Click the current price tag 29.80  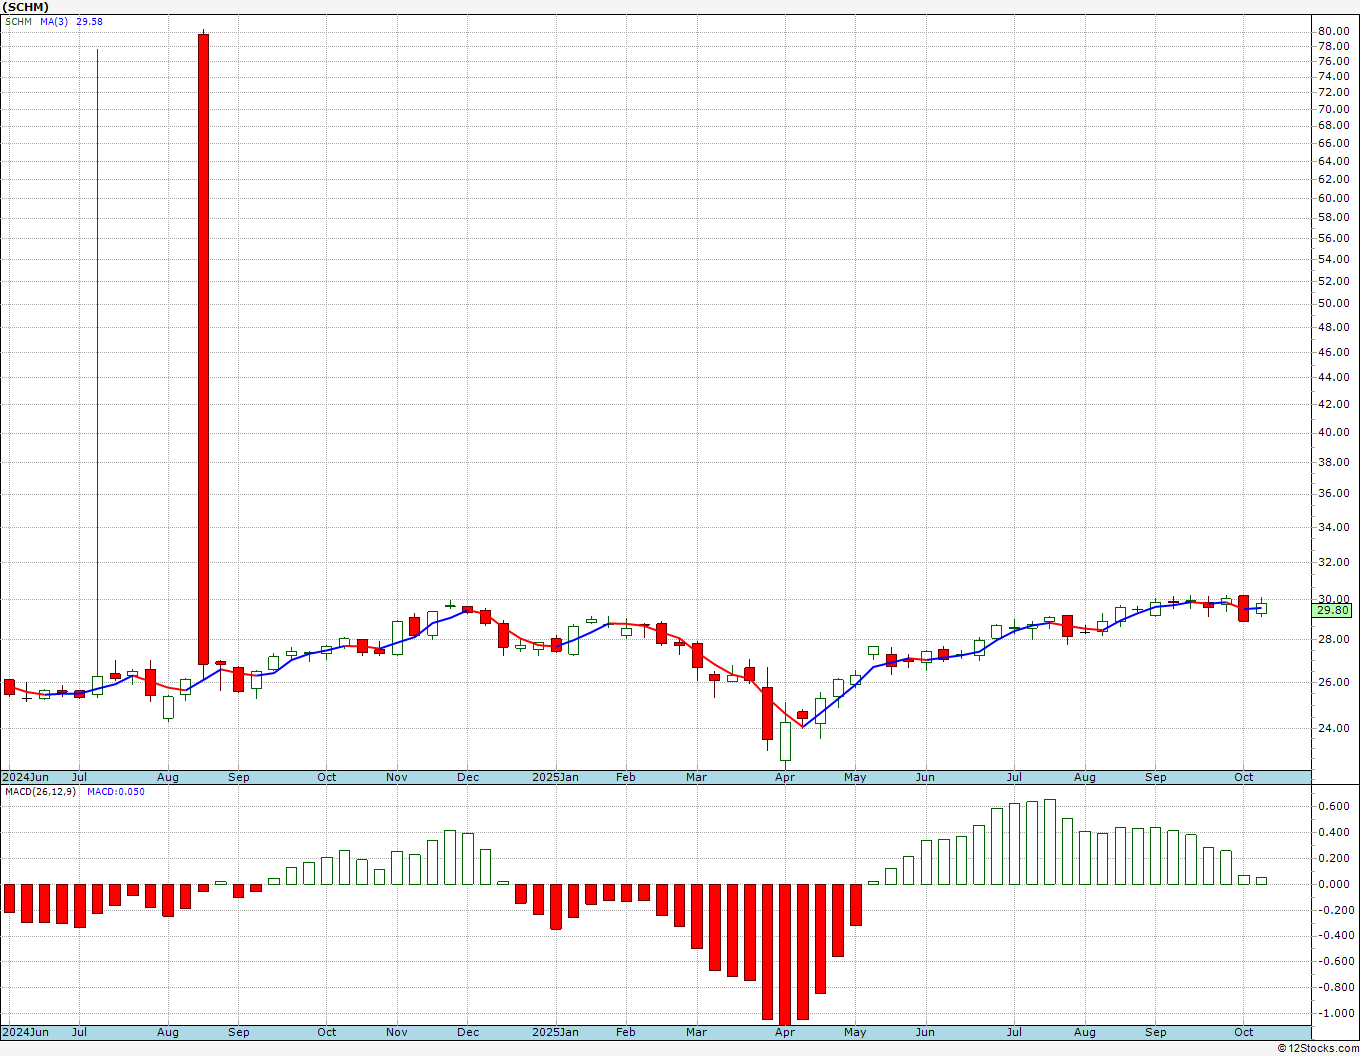(x=1333, y=610)
